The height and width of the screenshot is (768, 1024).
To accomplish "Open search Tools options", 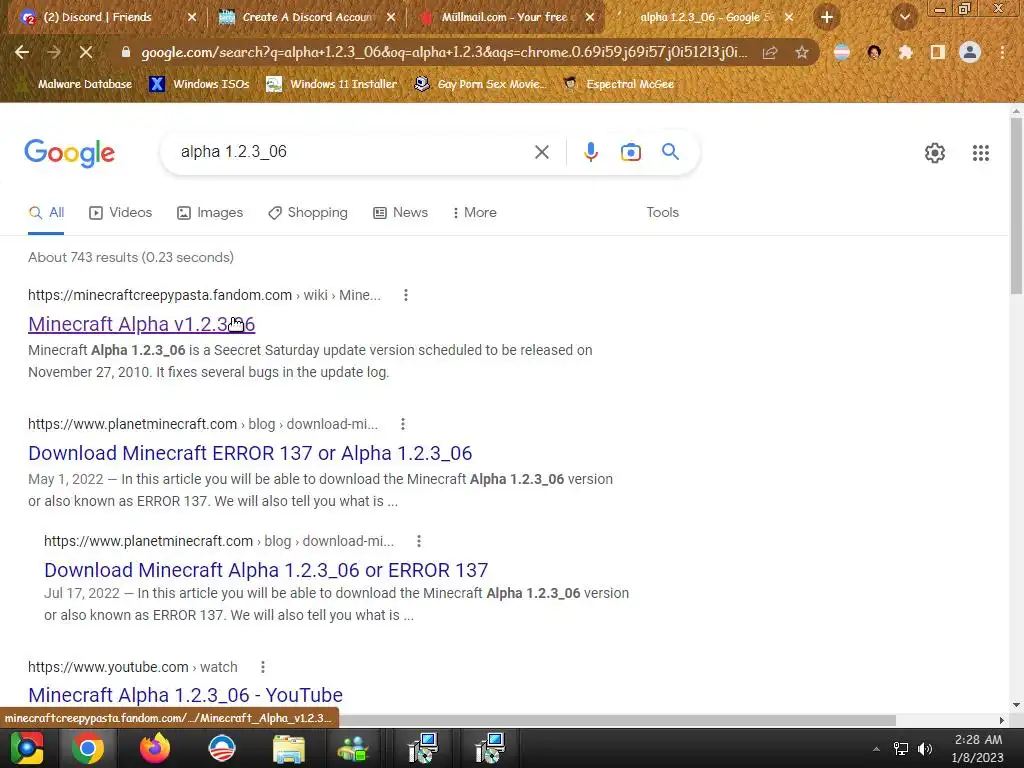I will pos(662,213).
